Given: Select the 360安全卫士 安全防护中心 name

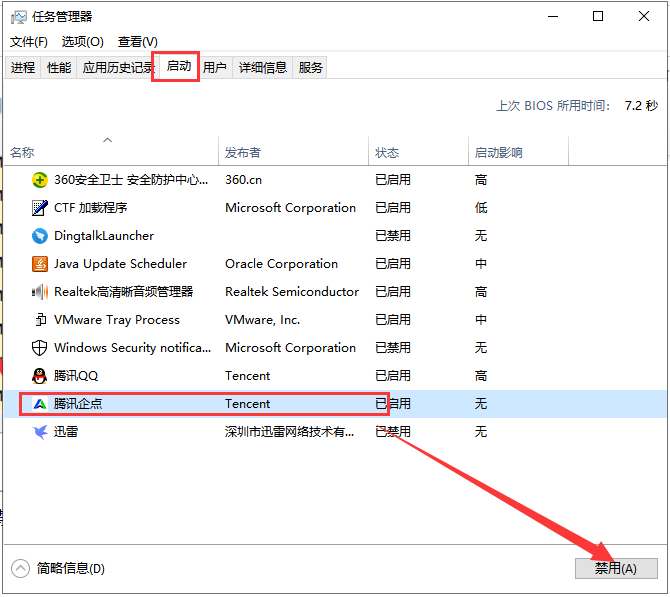Looking at the screenshot, I should point(131,180).
